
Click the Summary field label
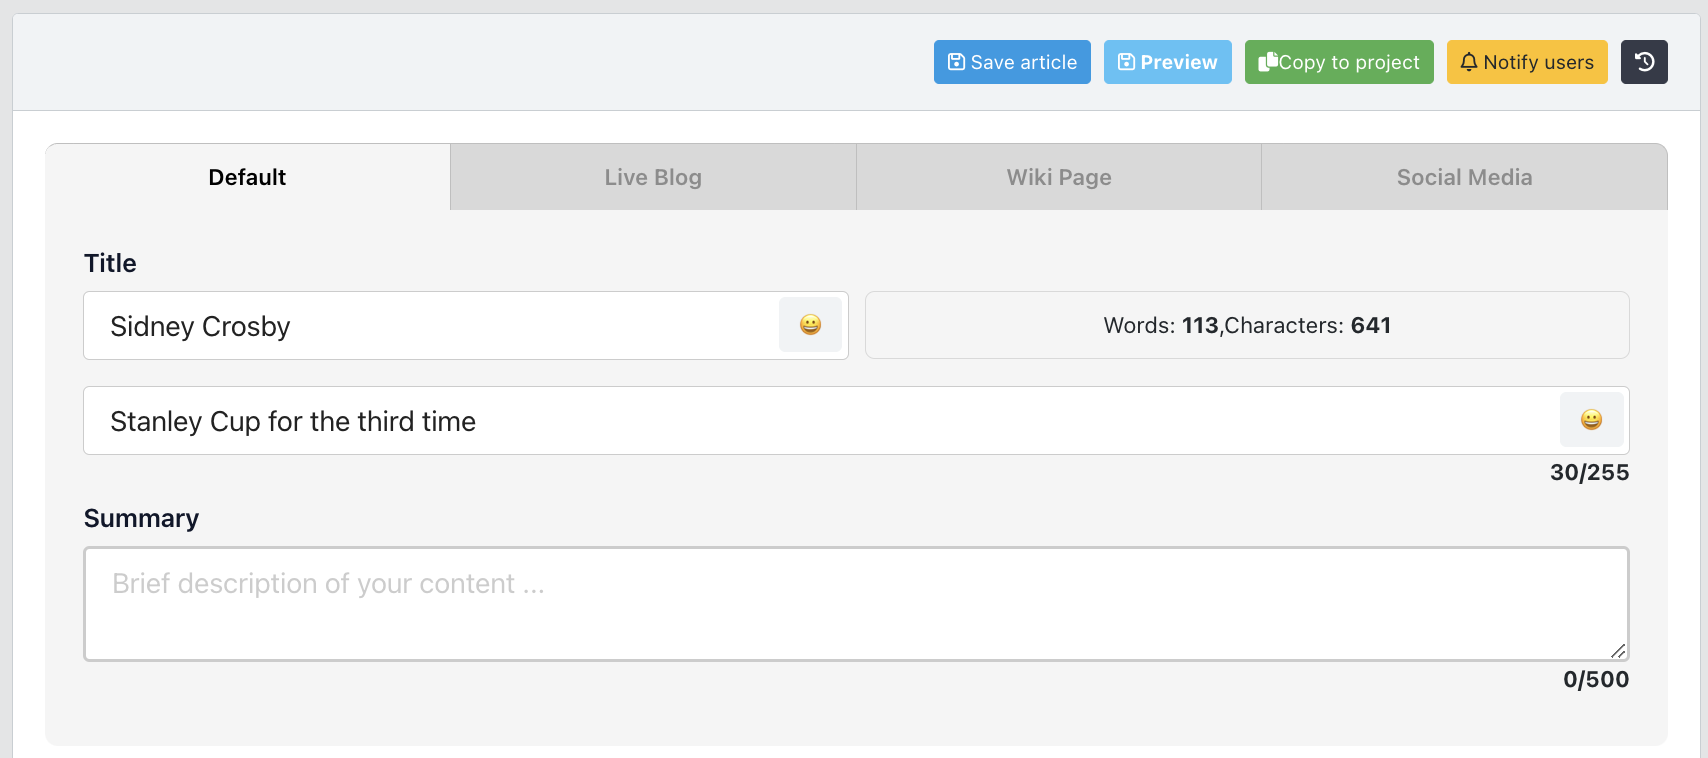[x=141, y=518]
